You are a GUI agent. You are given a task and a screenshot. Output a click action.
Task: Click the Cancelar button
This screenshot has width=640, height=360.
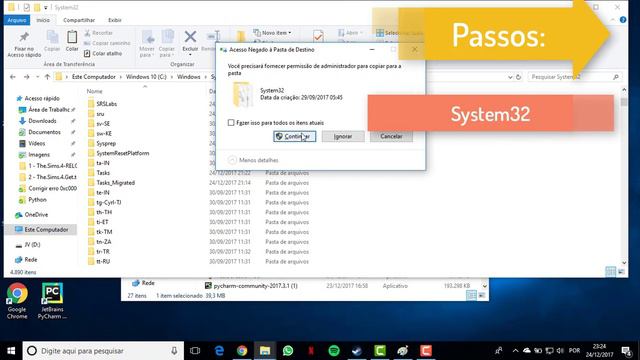point(391,136)
